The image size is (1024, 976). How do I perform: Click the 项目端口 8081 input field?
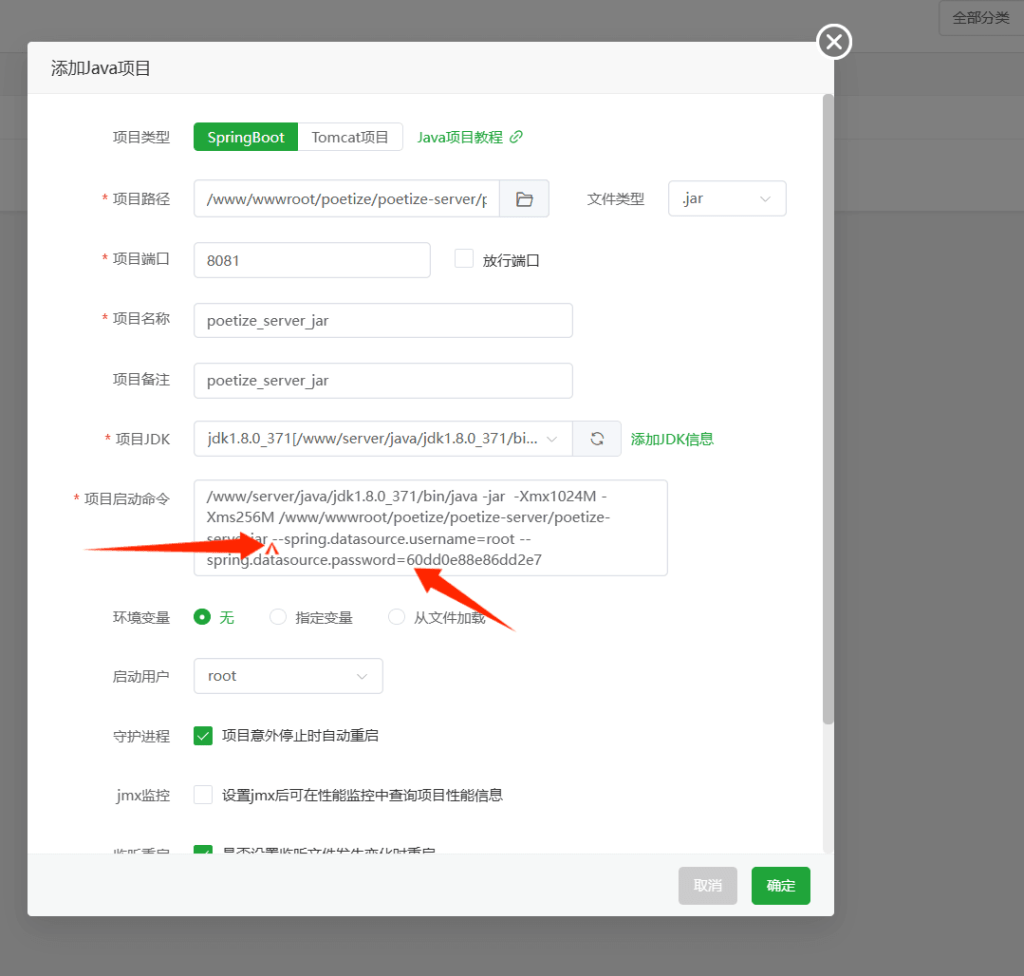(312, 260)
